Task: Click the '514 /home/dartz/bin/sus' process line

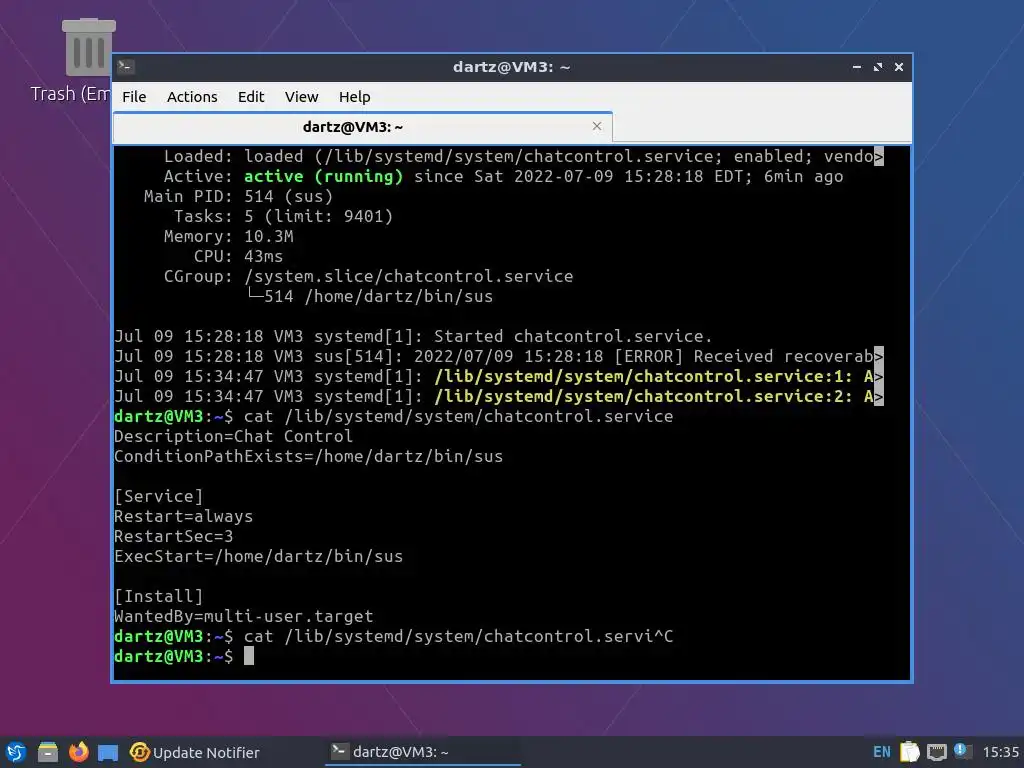Action: pyautogui.click(x=370, y=296)
